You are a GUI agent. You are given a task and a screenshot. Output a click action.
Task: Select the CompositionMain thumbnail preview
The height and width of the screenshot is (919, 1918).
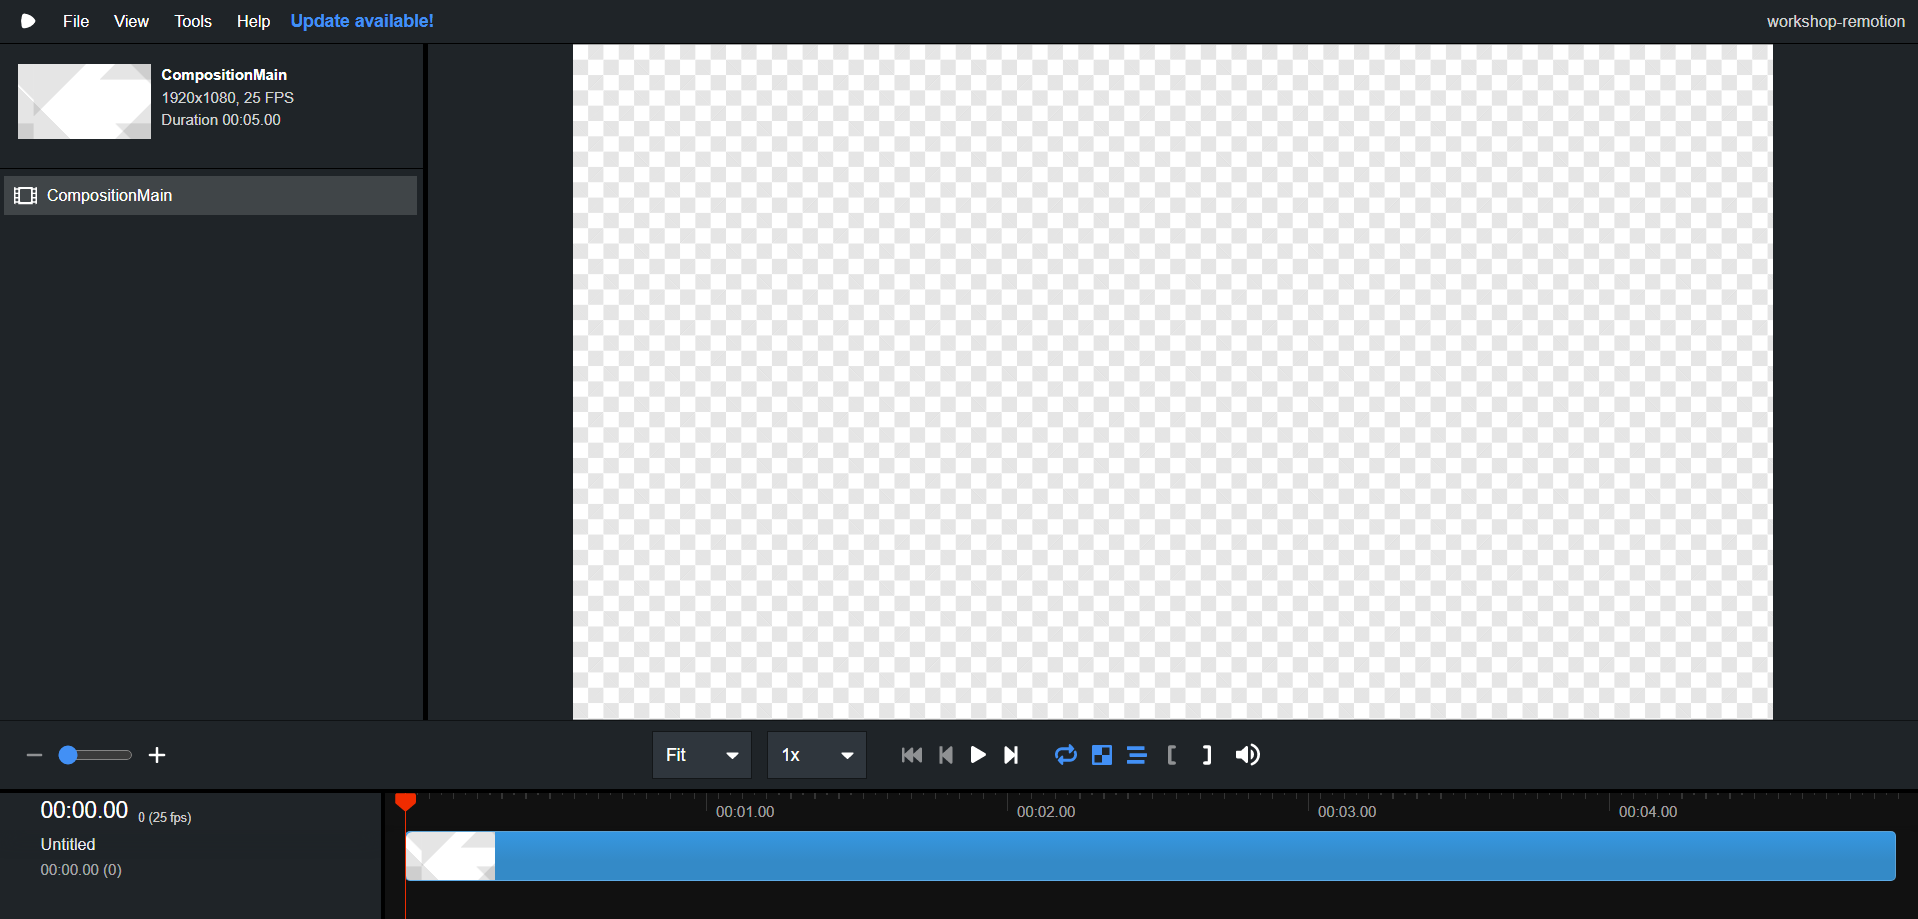coord(84,101)
